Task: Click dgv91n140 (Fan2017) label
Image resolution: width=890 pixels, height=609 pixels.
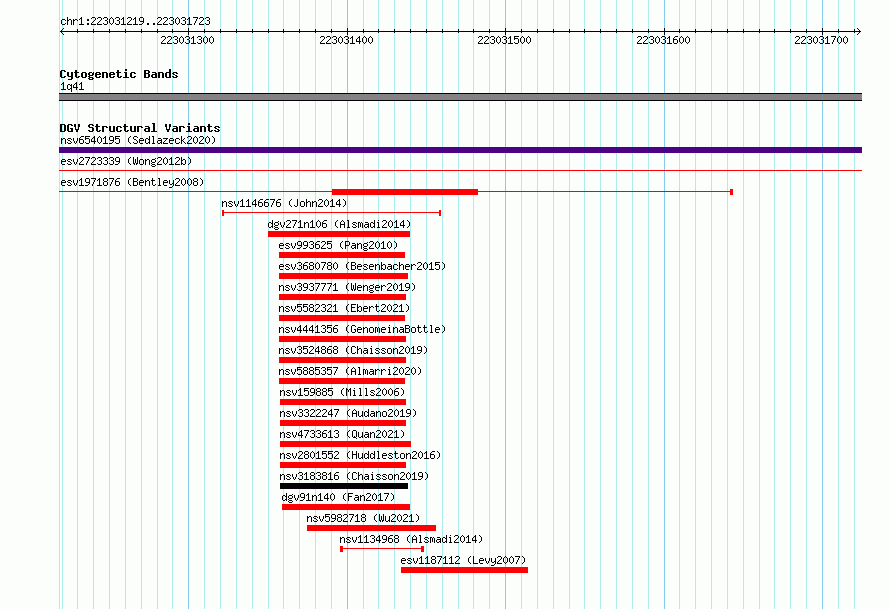Action: pyautogui.click(x=338, y=497)
